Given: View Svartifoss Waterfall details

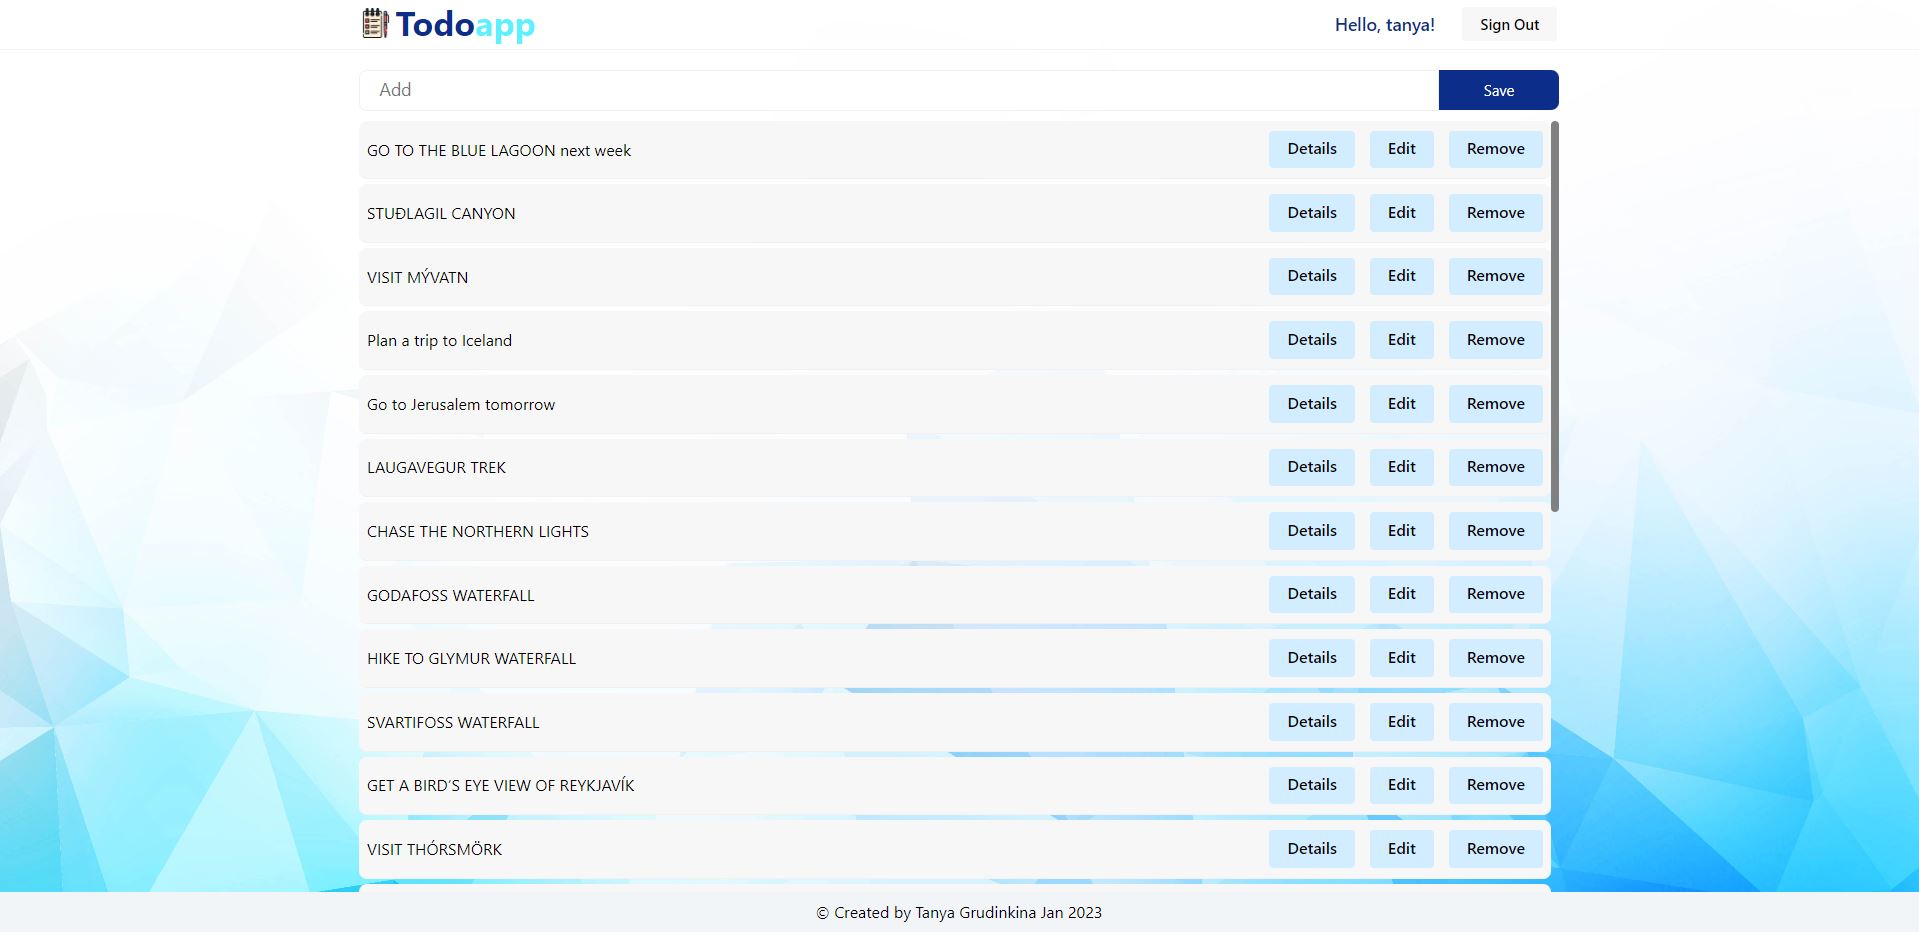Looking at the screenshot, I should tap(1312, 722).
